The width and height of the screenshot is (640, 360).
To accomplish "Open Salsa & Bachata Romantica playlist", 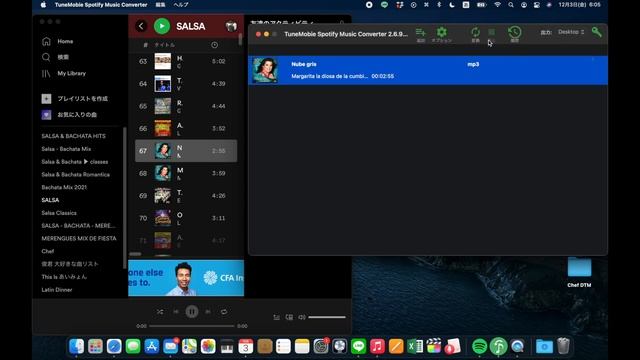I will (x=76, y=174).
